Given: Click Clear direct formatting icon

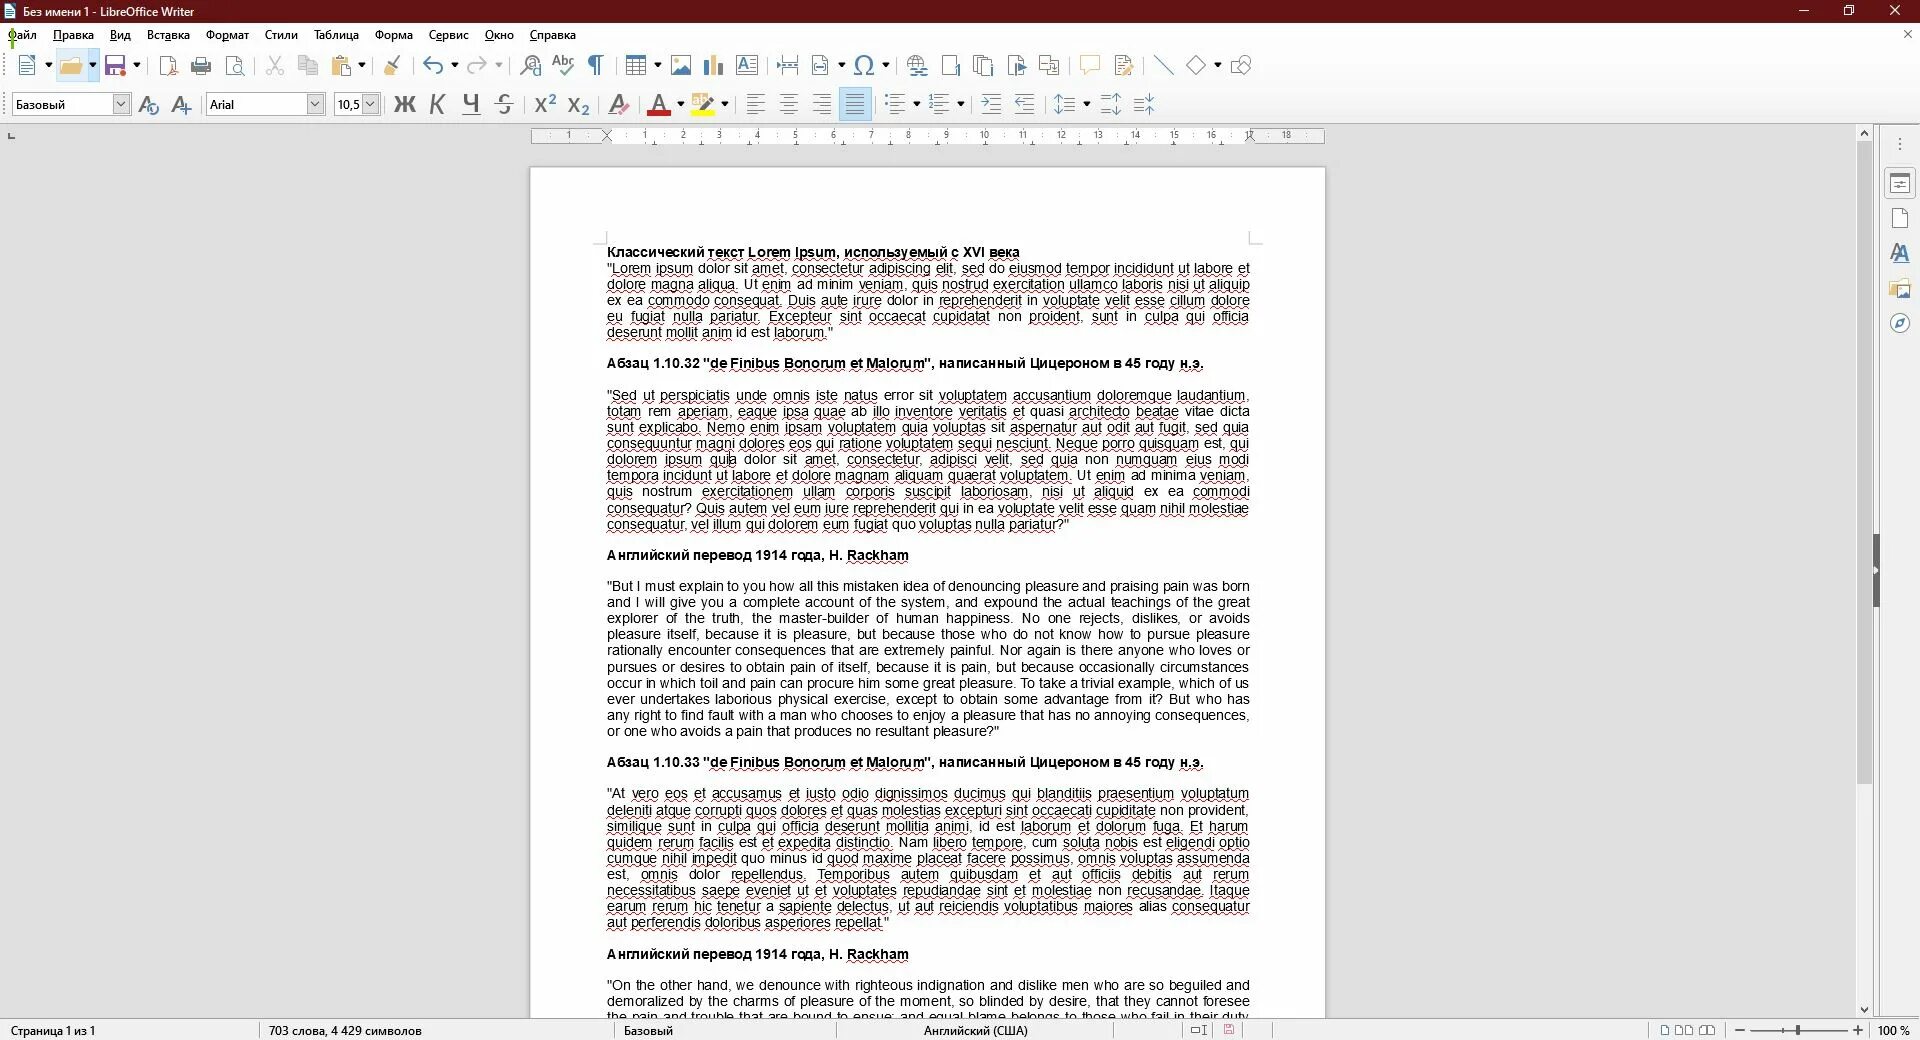Looking at the screenshot, I should coord(619,104).
